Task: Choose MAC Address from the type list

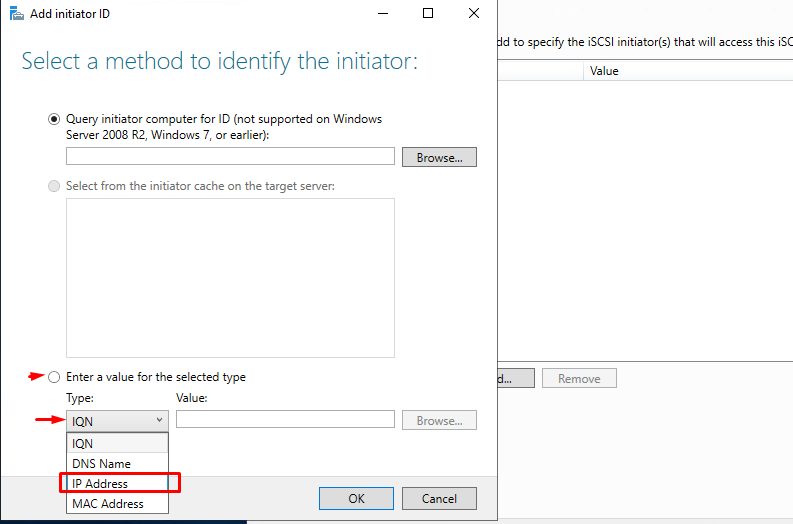Action: [117, 503]
